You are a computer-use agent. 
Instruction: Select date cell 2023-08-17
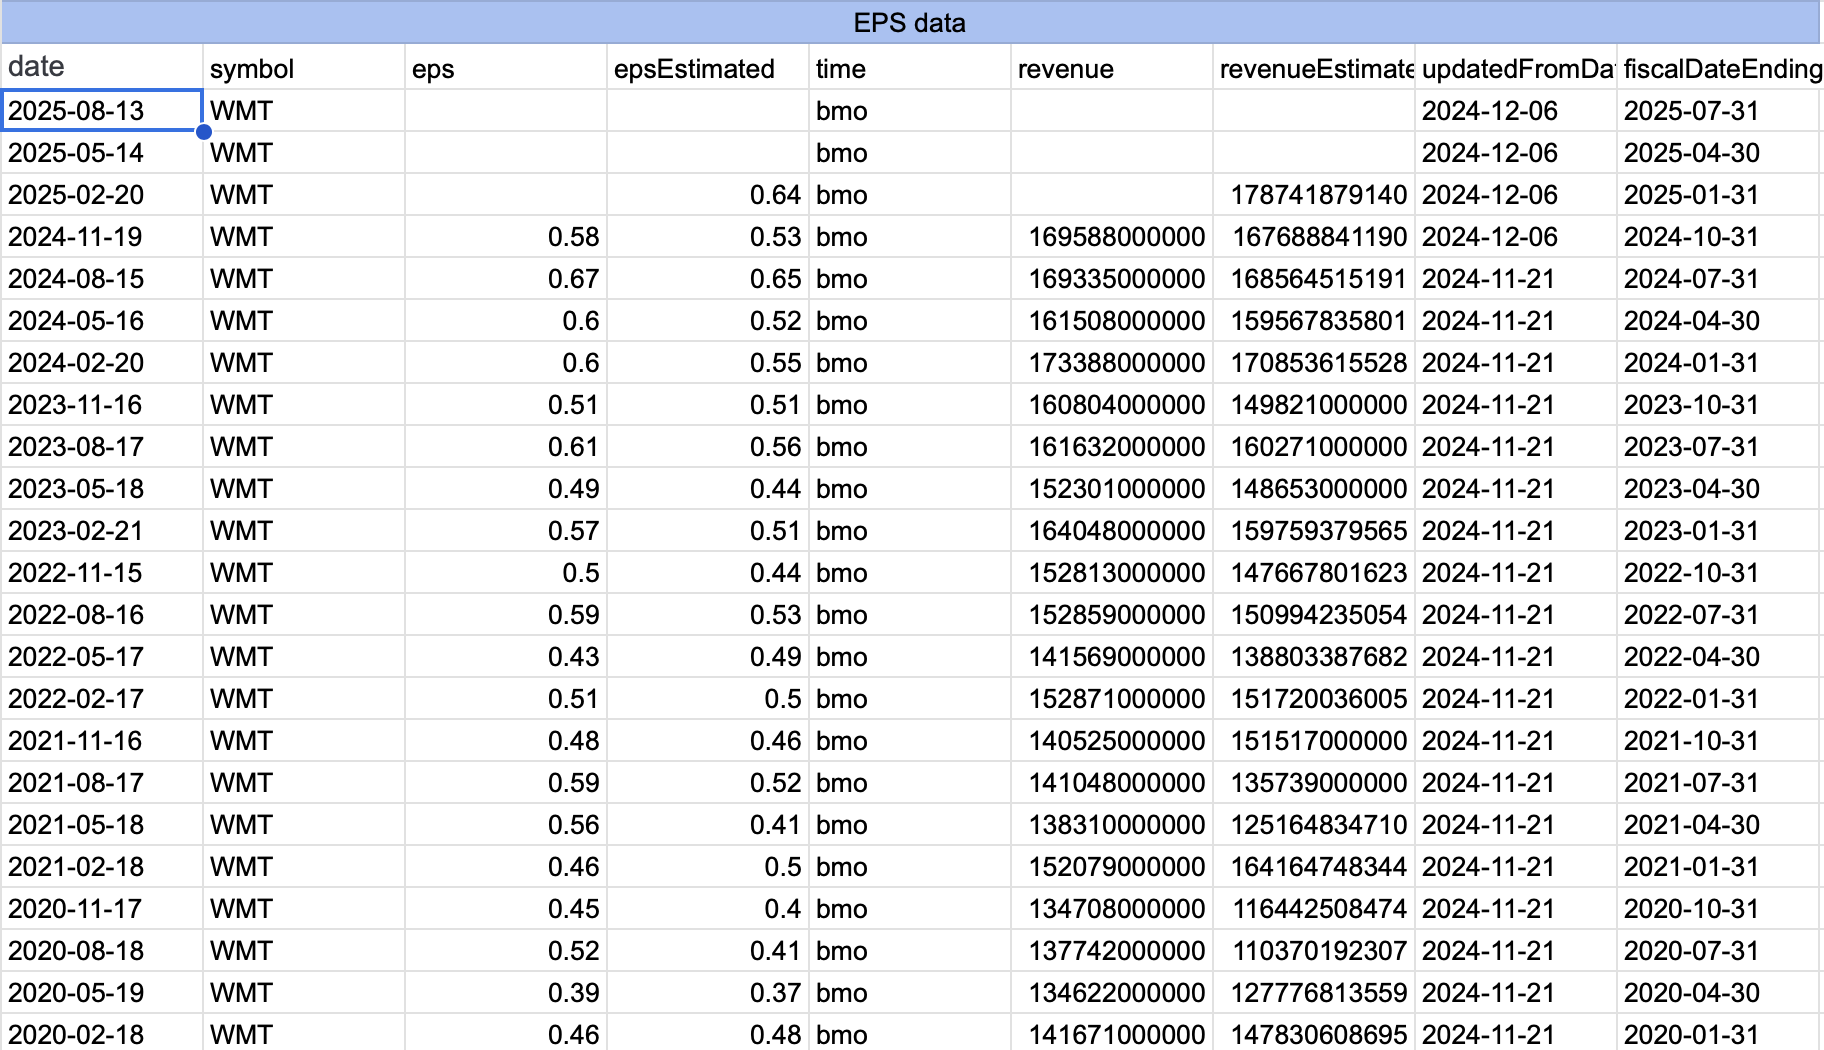[x=102, y=446]
